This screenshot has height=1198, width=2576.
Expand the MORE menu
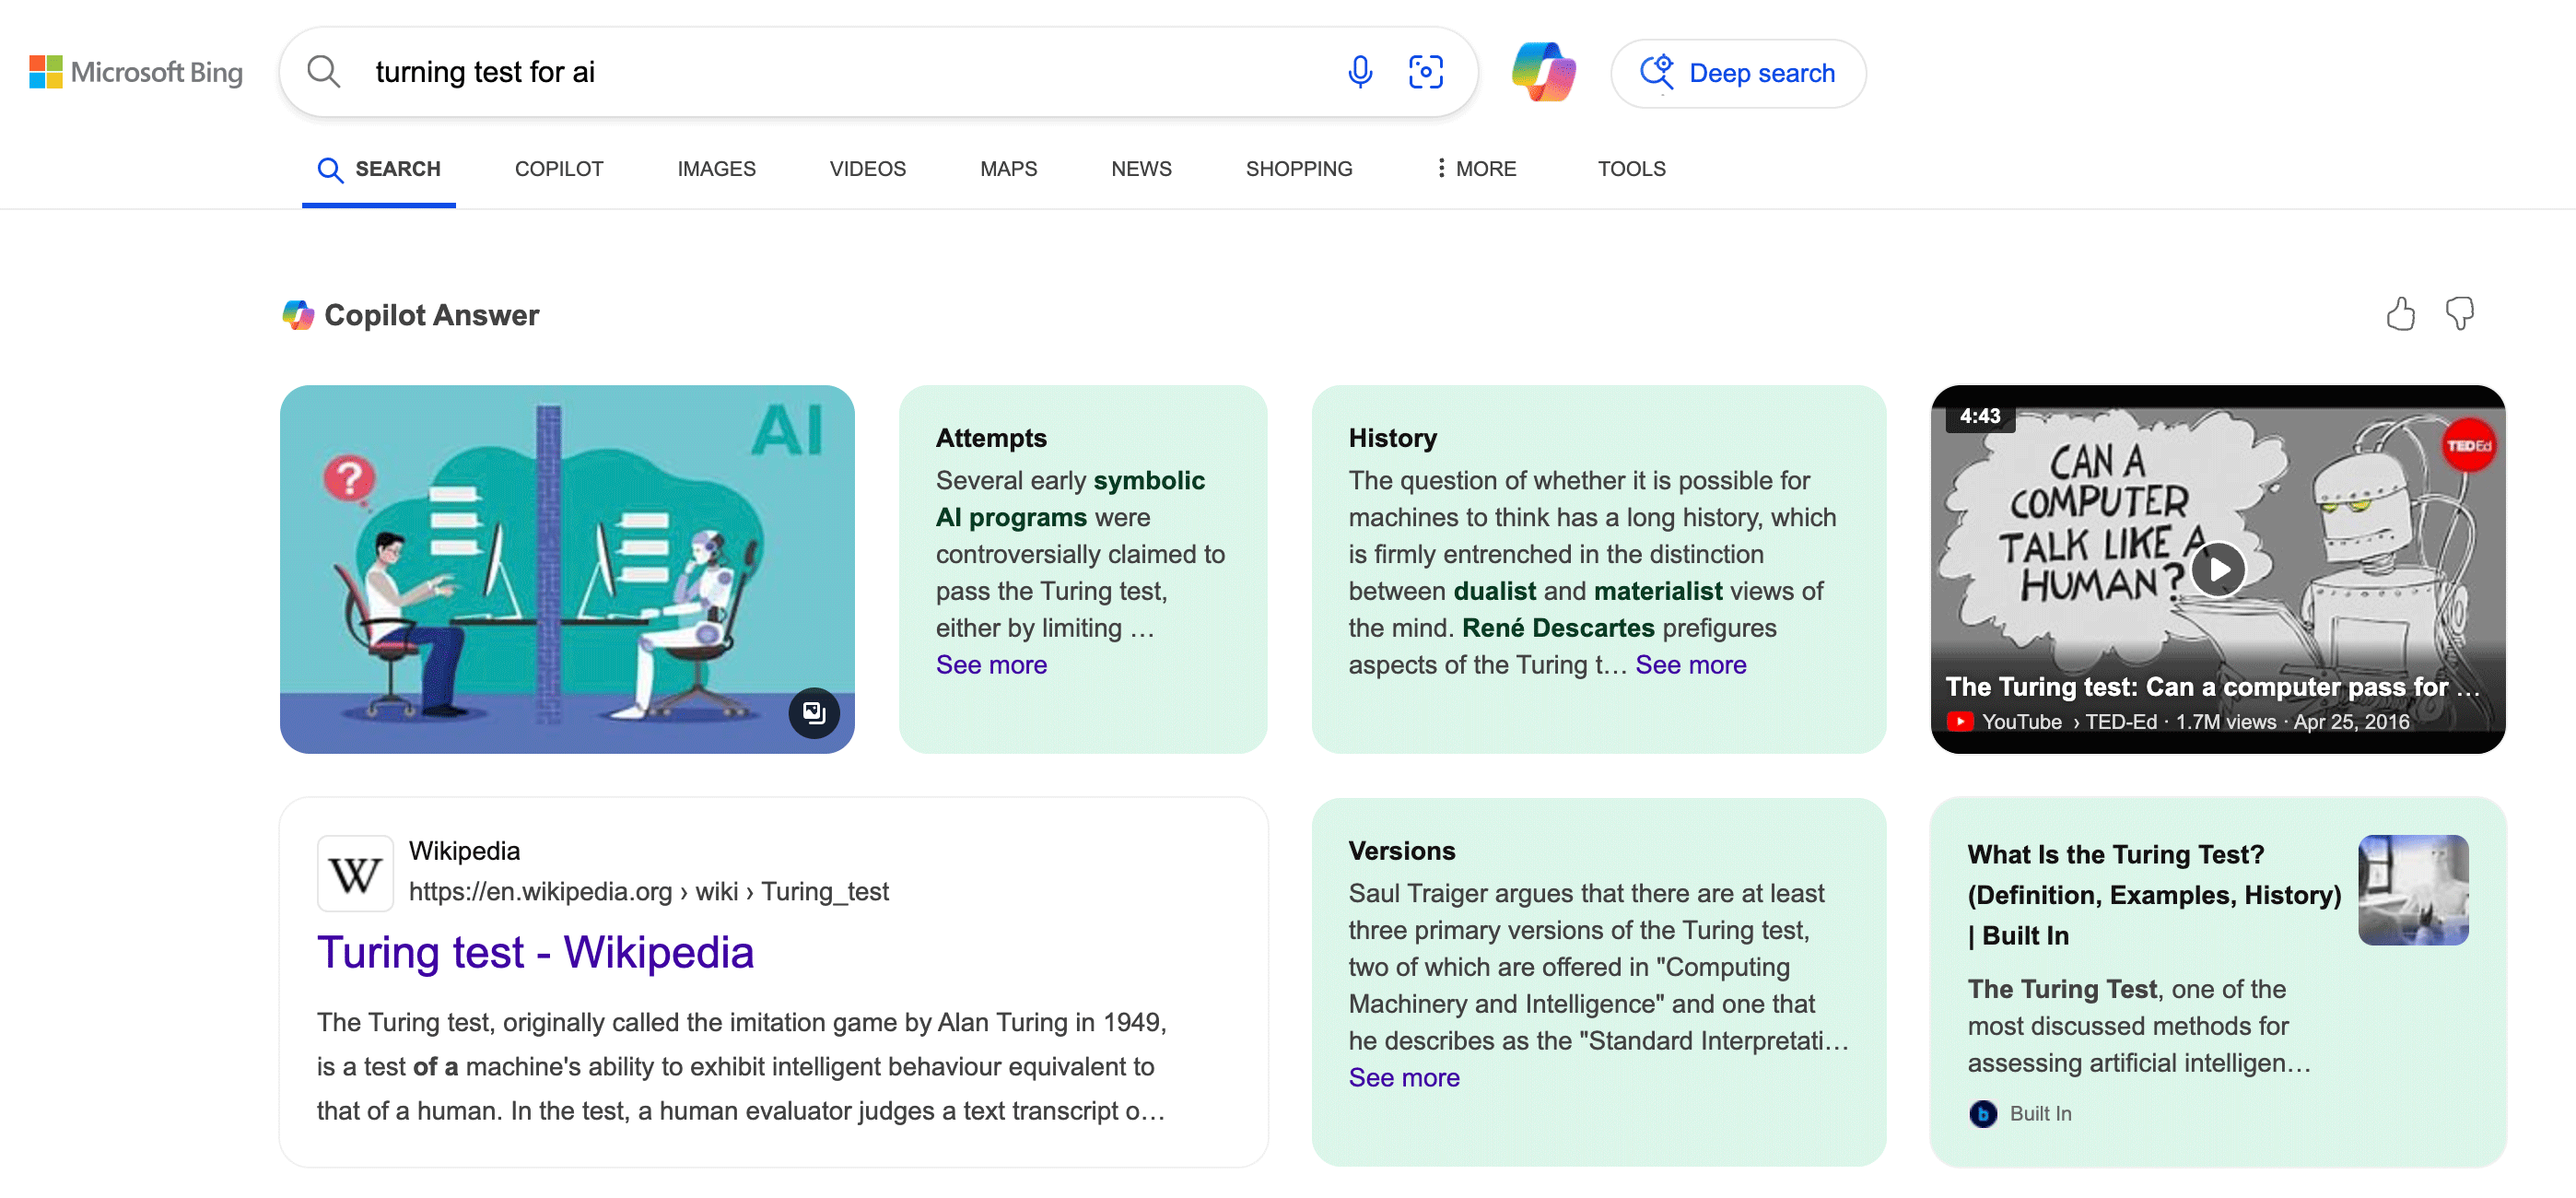pyautogui.click(x=1476, y=169)
